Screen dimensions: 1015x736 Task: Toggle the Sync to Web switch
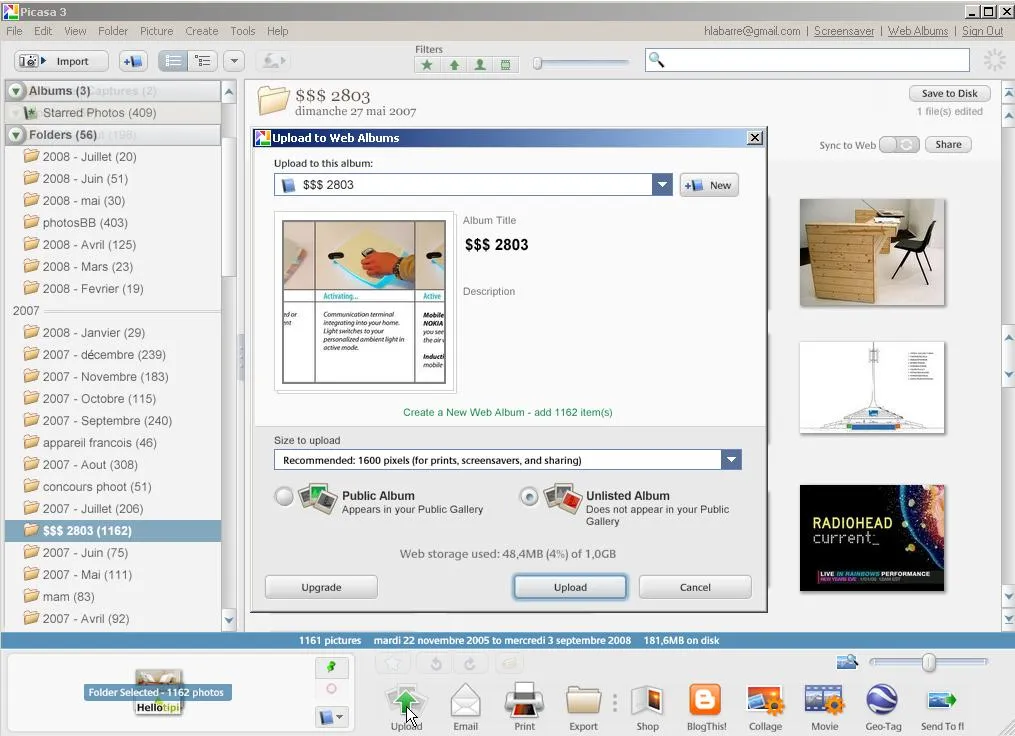coord(899,145)
